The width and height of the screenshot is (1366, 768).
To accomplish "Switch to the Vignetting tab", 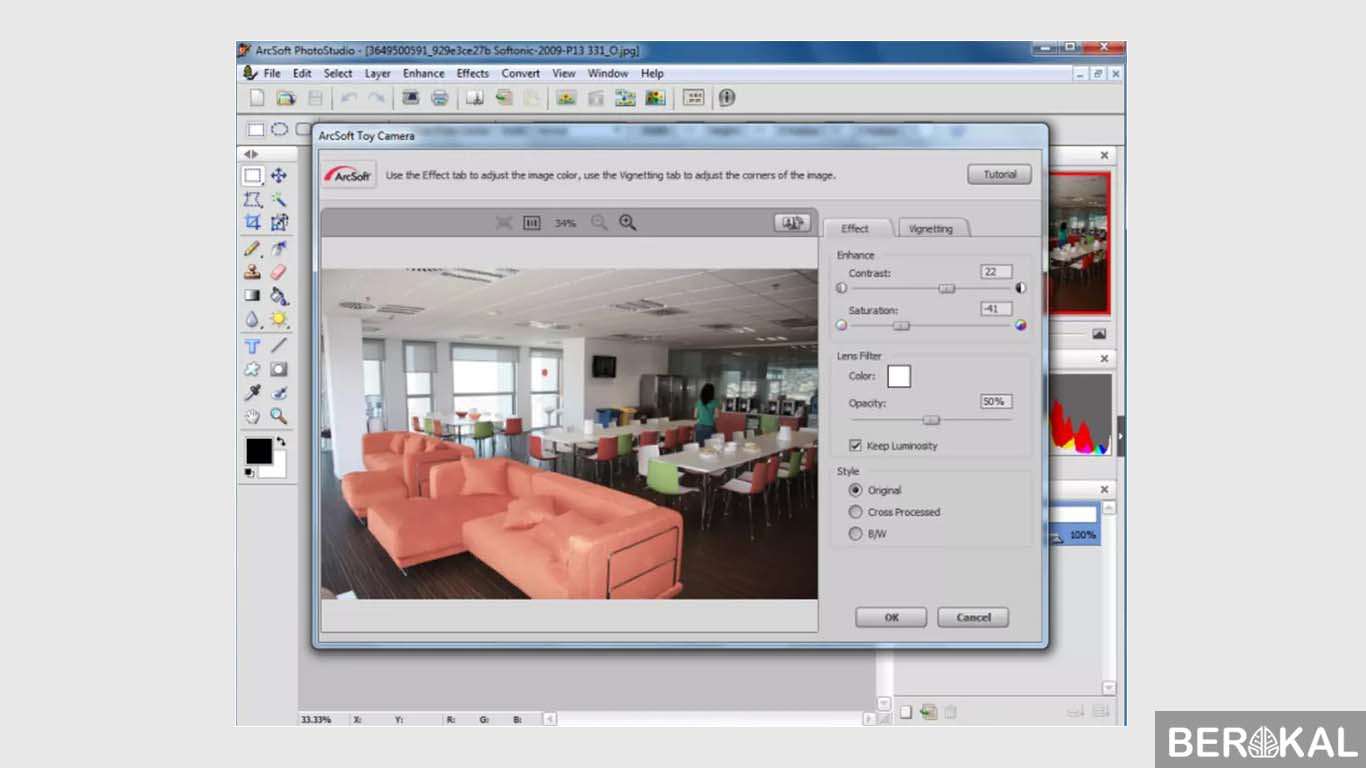I will pyautogui.click(x=931, y=229).
